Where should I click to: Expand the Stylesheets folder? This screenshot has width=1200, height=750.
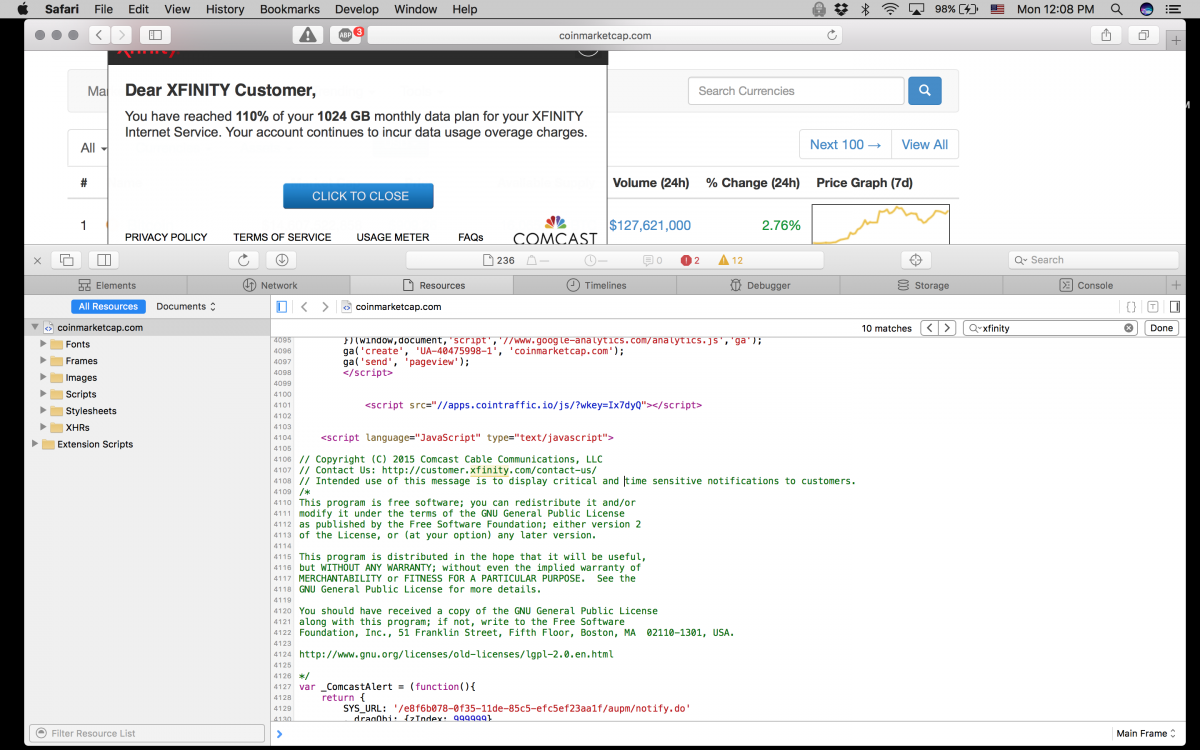[43, 411]
